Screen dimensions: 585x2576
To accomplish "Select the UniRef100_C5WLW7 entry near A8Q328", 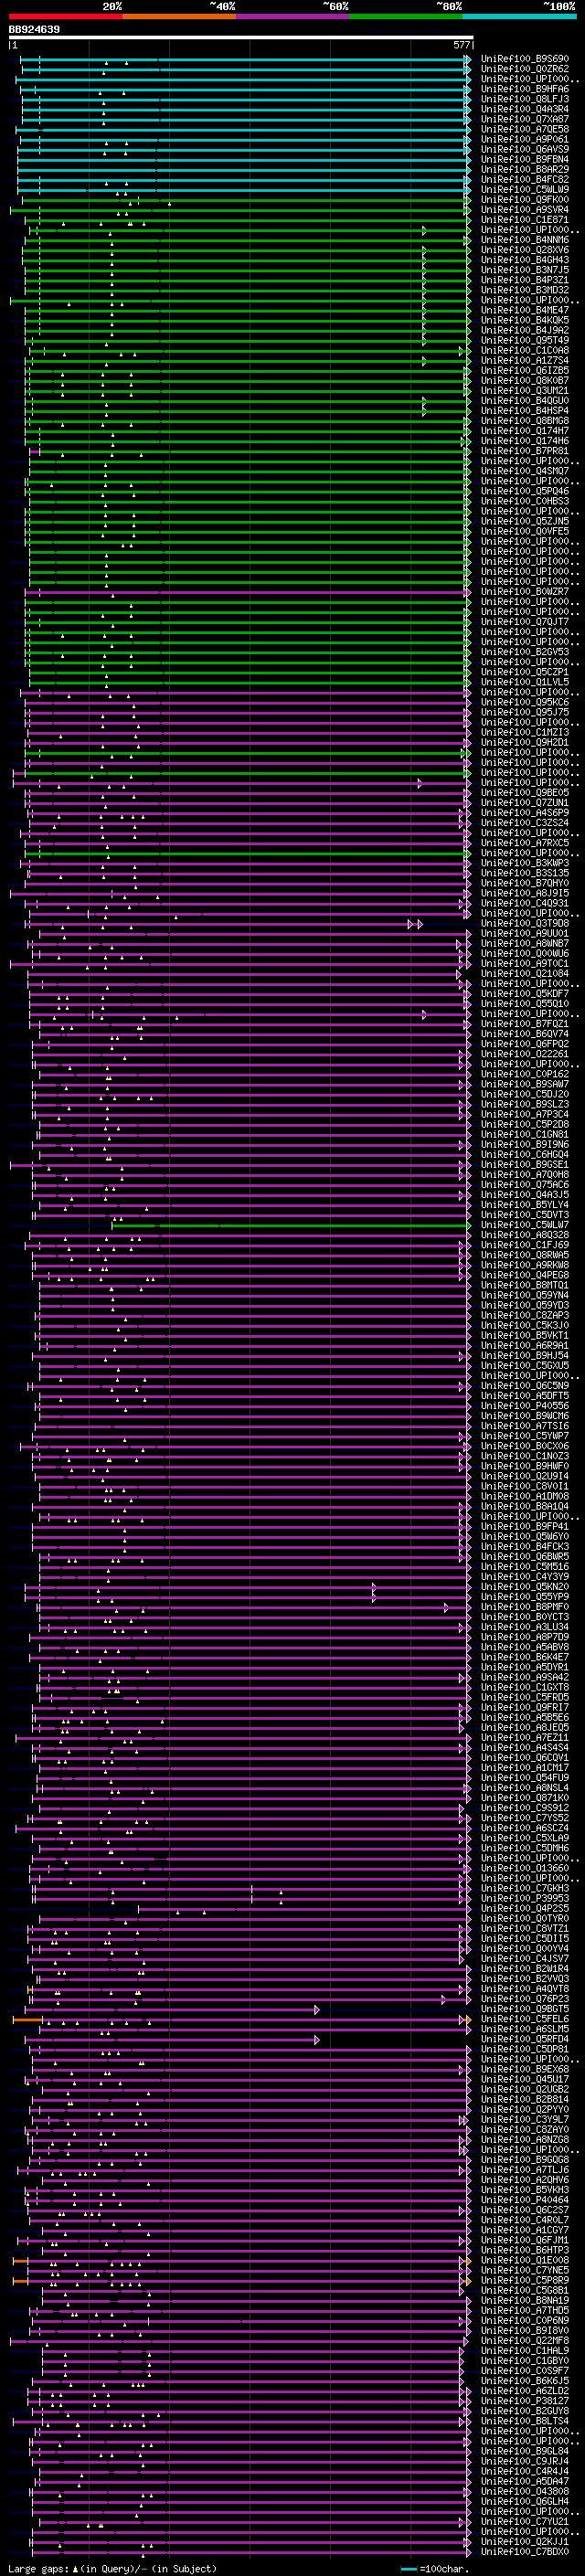I will tap(525, 1225).
